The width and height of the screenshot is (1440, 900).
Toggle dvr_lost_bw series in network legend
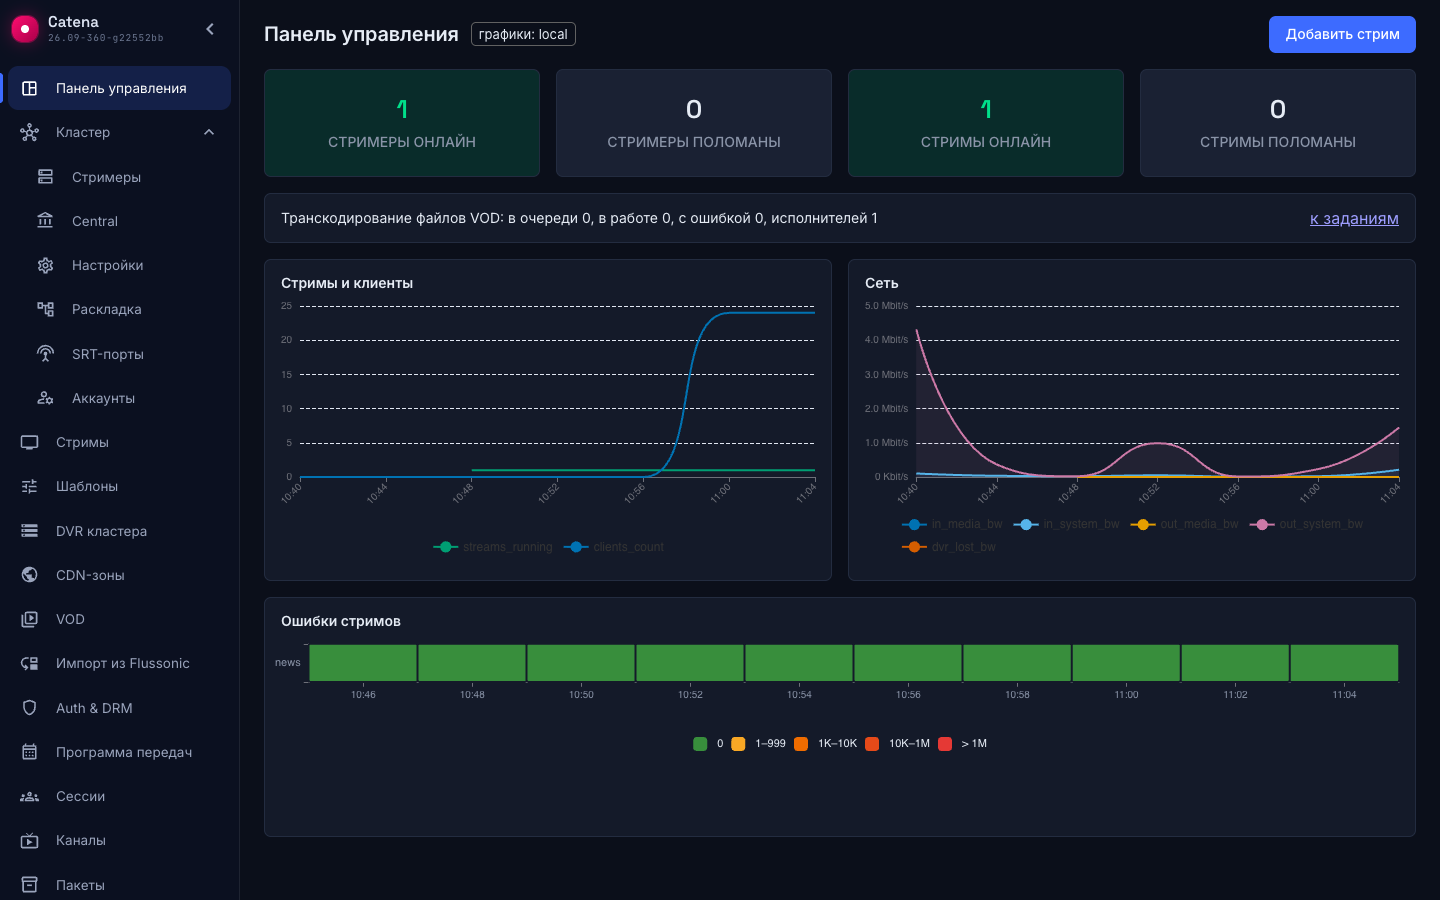[949, 547]
